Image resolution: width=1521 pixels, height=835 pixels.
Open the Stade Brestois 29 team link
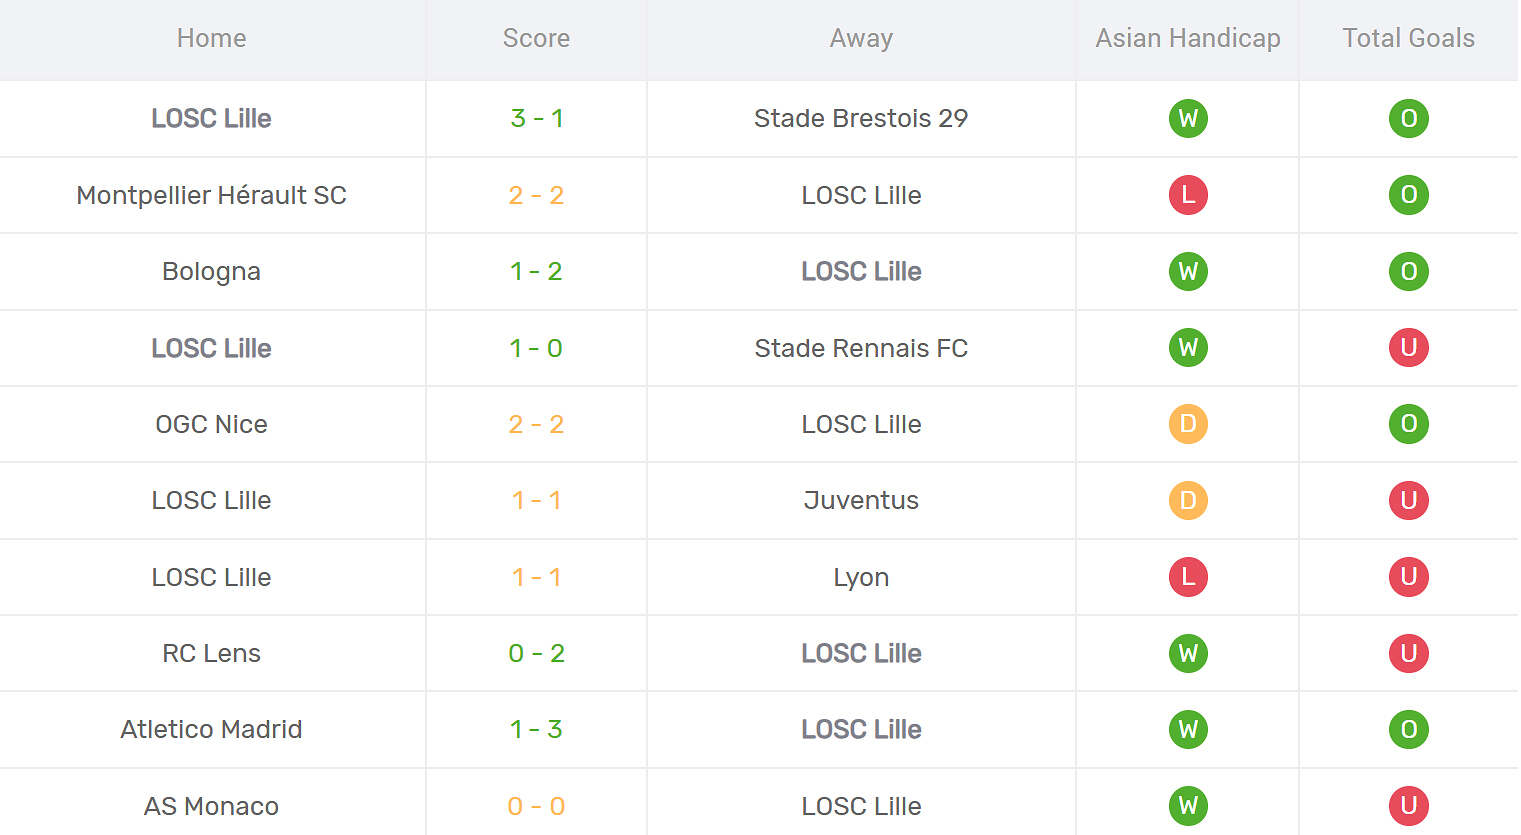861,118
